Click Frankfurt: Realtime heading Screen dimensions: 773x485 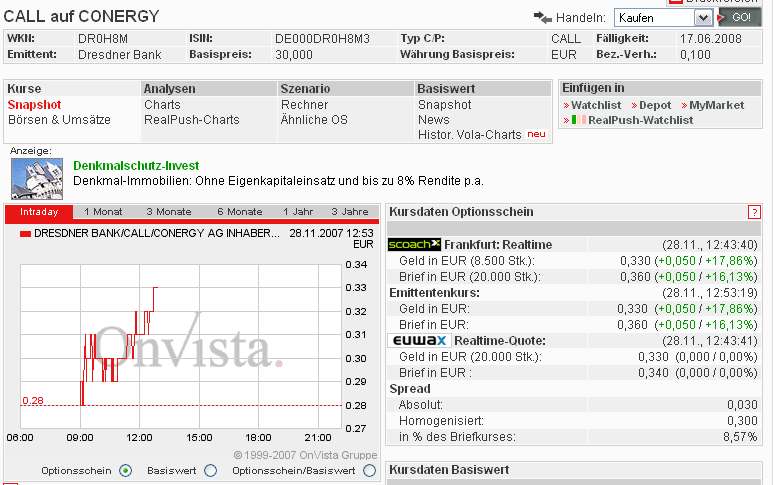click(x=498, y=244)
